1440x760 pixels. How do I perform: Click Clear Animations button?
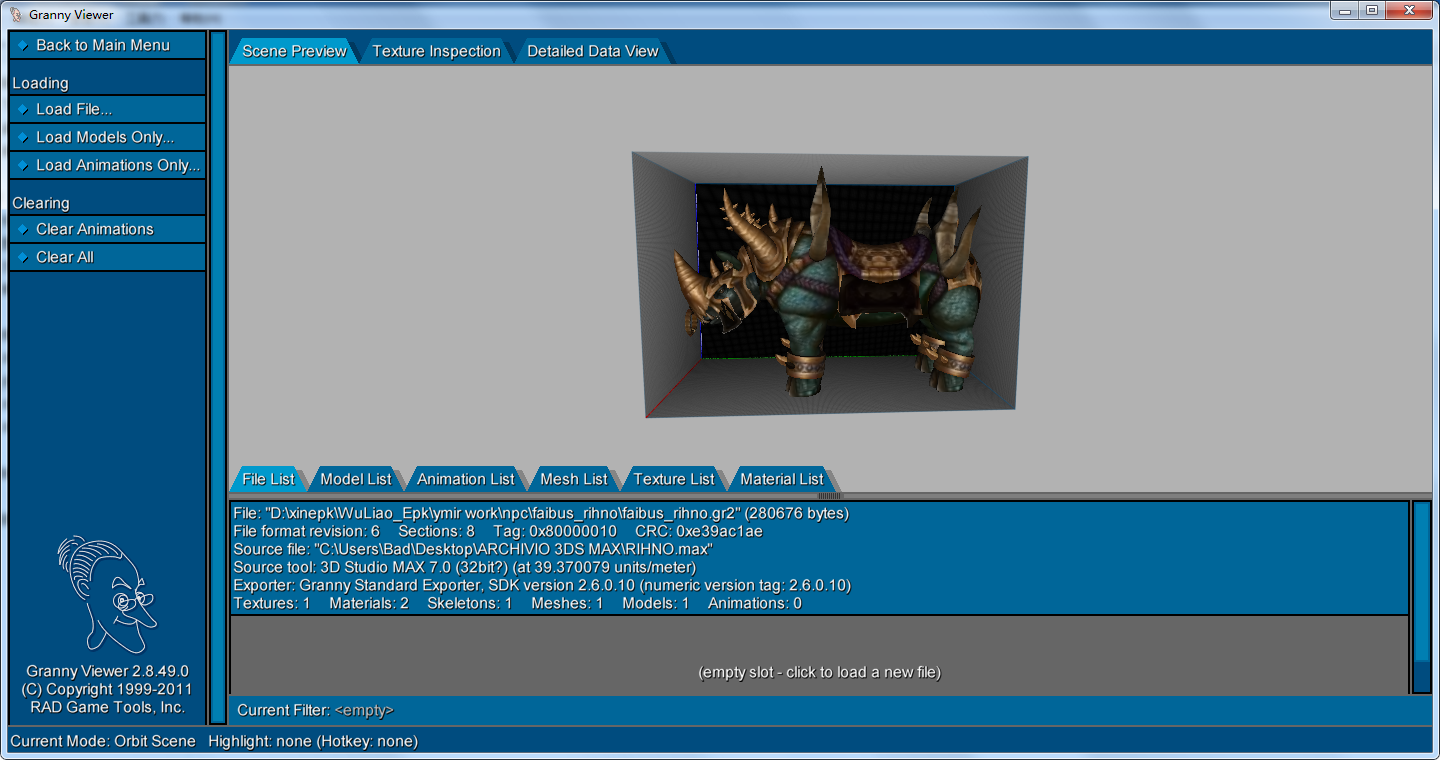(107, 229)
